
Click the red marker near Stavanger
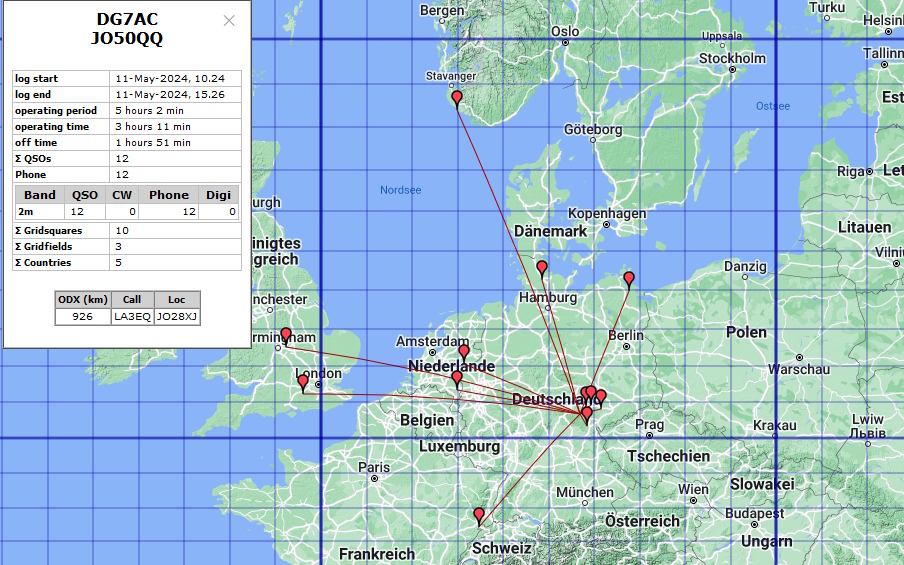point(457,98)
